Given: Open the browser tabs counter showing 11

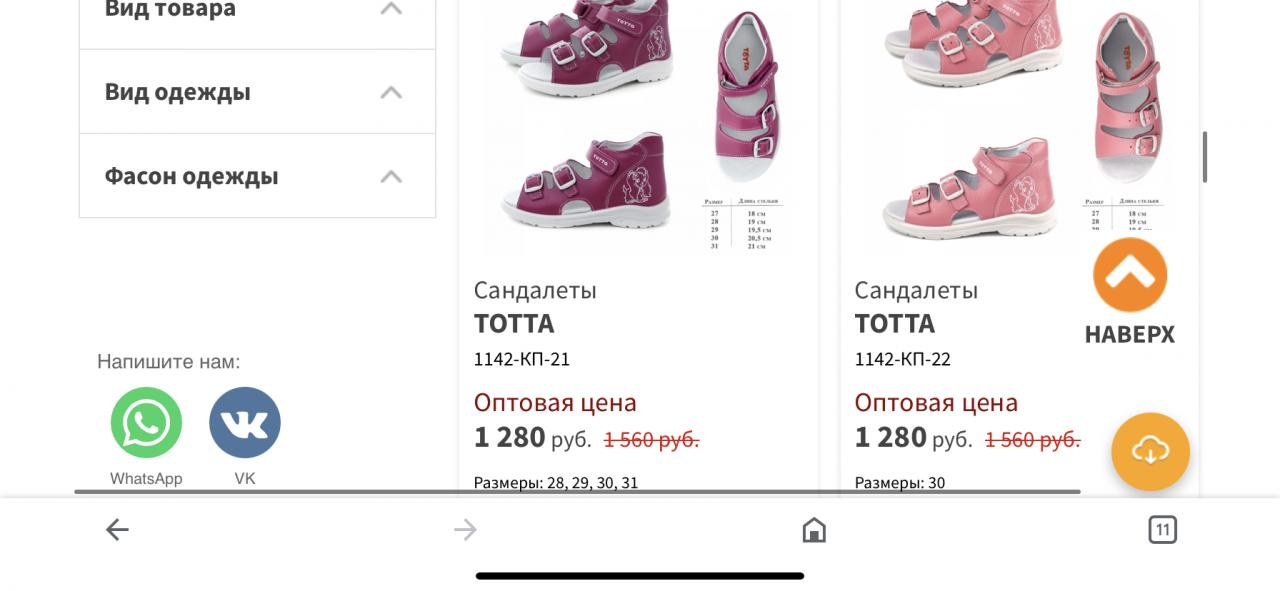Looking at the screenshot, I should click(x=1162, y=530).
